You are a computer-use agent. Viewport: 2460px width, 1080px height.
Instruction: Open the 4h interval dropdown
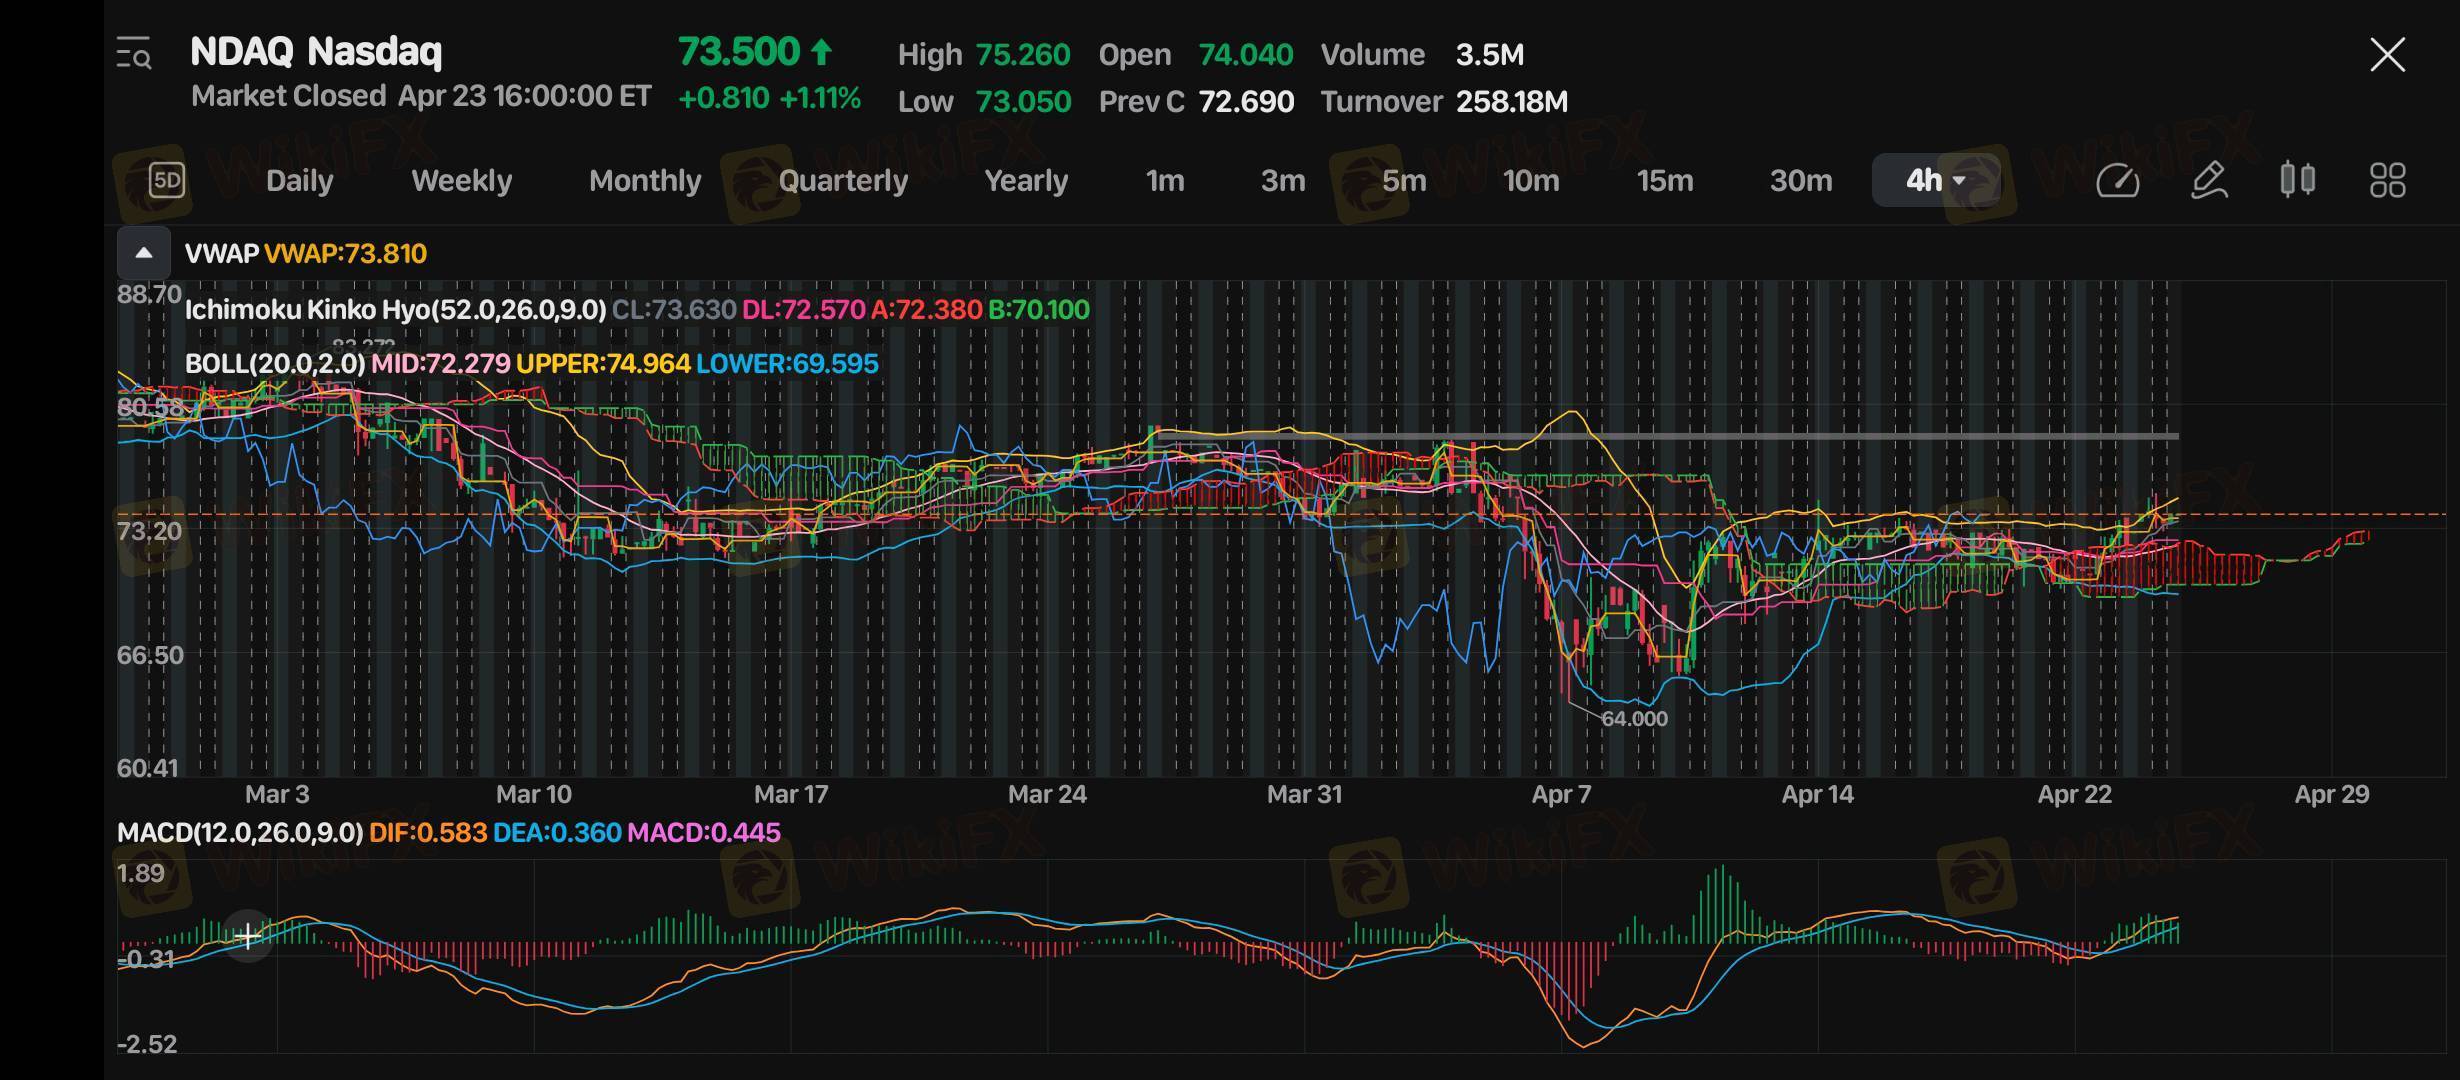1935,181
